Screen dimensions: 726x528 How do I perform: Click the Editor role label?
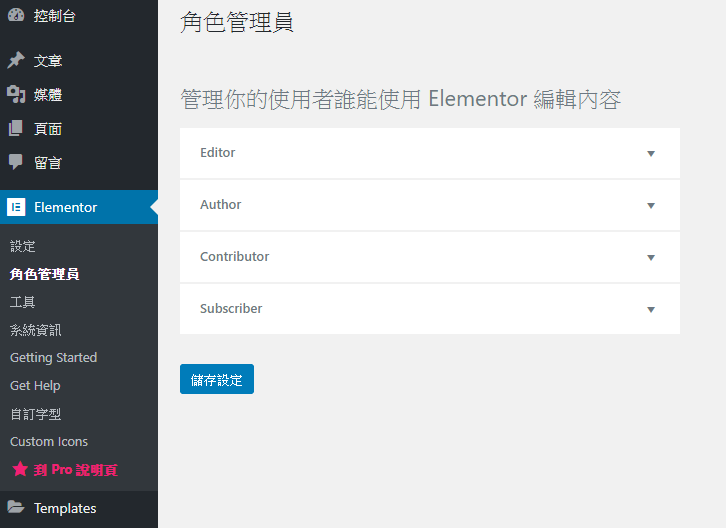click(x=218, y=152)
